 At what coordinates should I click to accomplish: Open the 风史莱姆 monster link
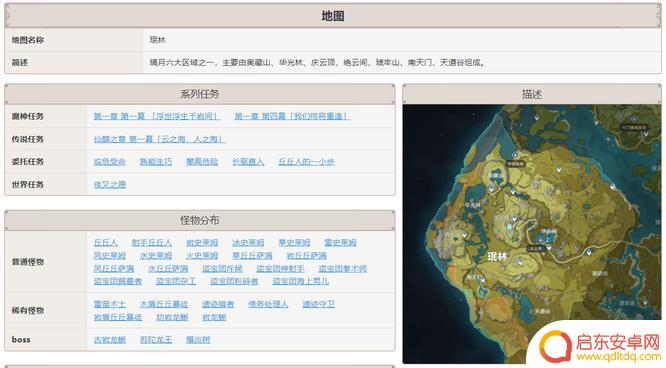pyautogui.click(x=110, y=255)
